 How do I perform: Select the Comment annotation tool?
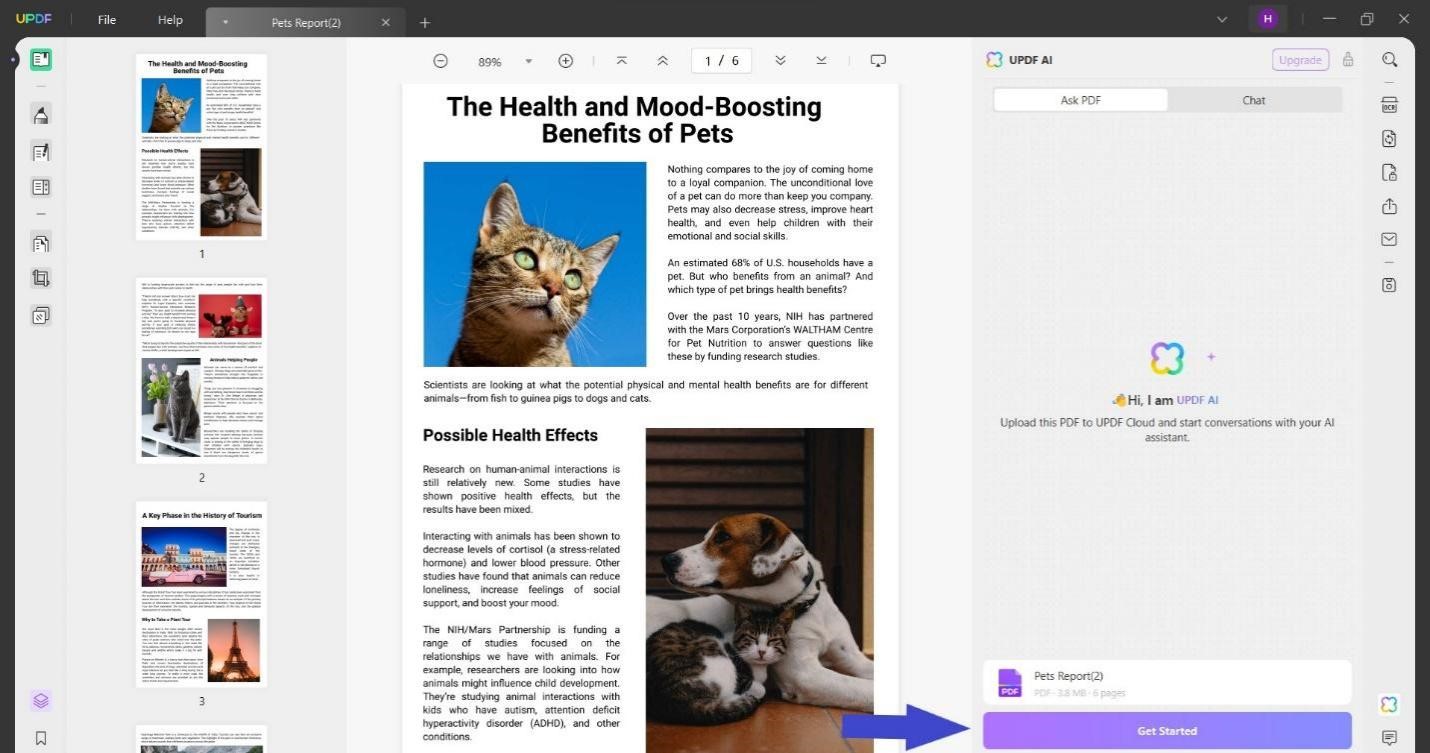click(40, 115)
